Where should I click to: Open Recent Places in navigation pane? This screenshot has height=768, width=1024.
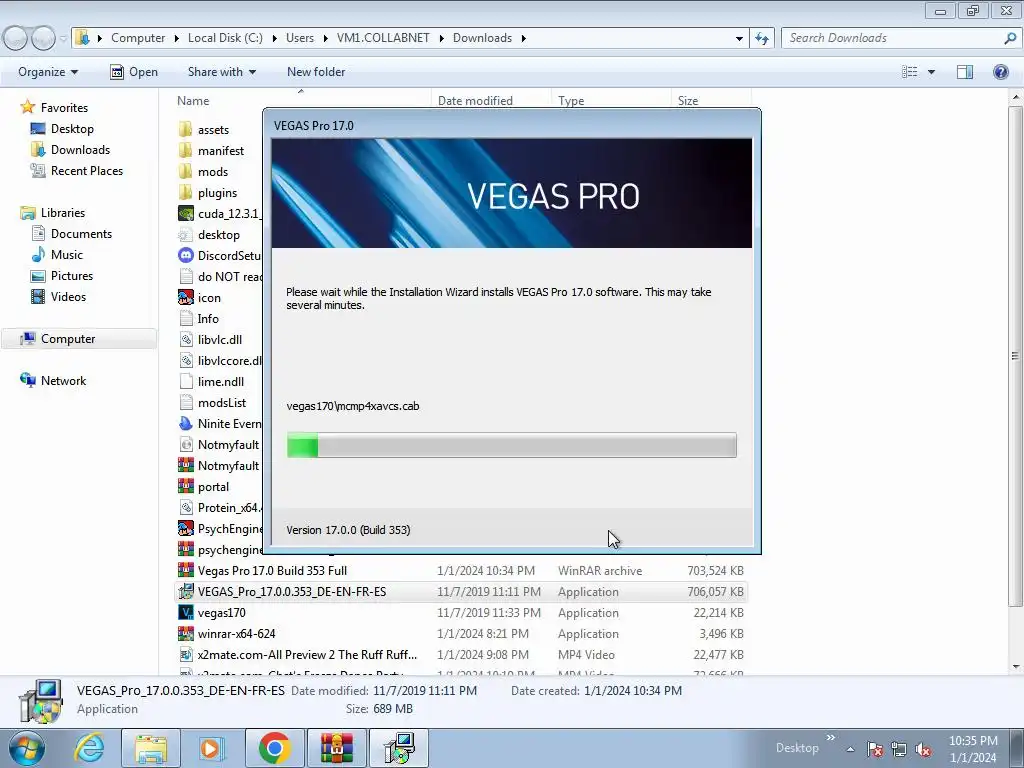[87, 170]
